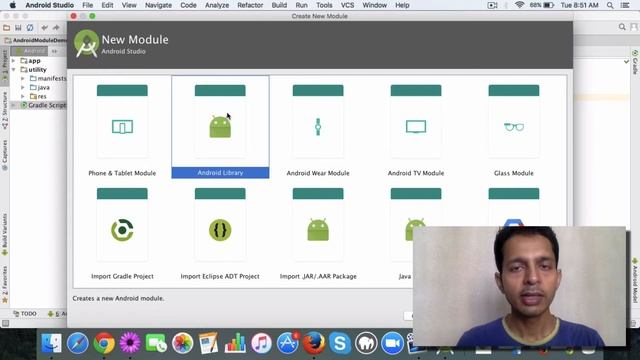This screenshot has width=640, height=360.
Task: Expand the Gradle Scripts node
Action: pos(13,105)
